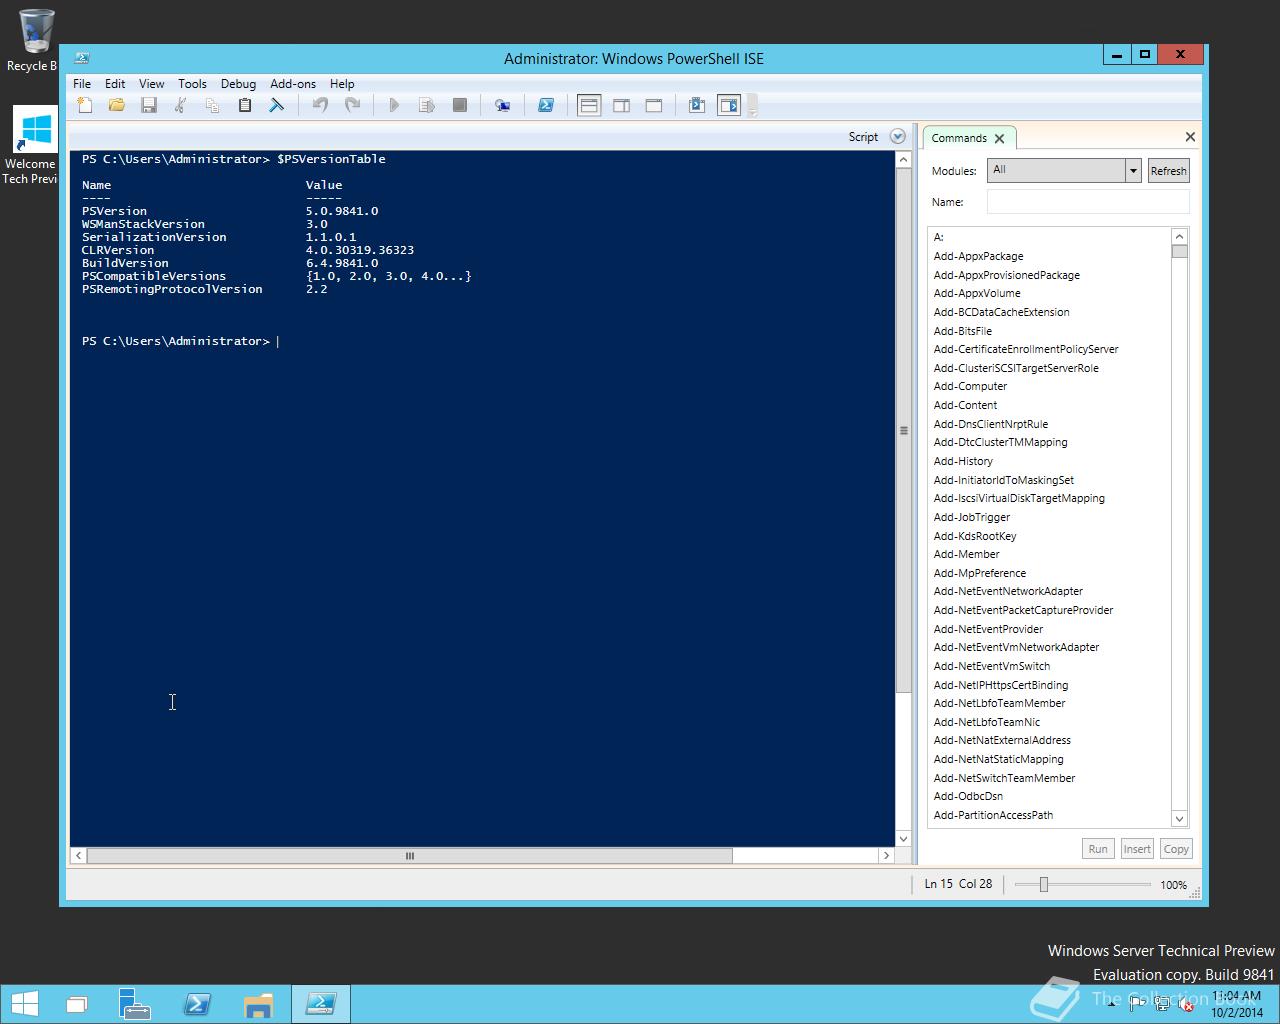Show script pane on right layout icon
Image resolution: width=1280 pixels, height=1024 pixels.
(x=621, y=105)
